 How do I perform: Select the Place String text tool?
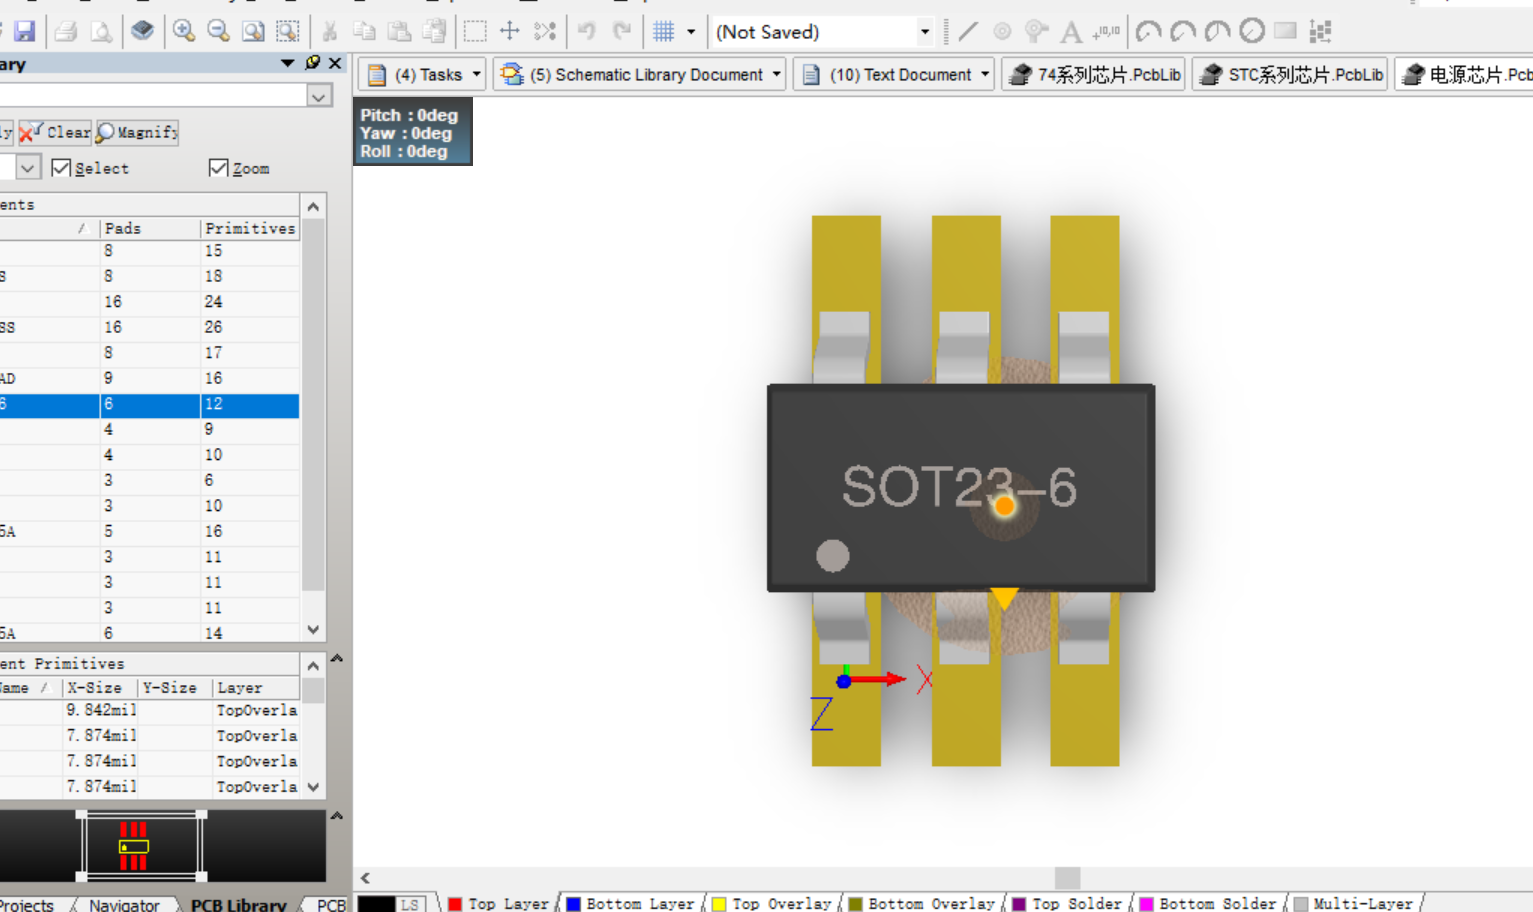point(1071,31)
